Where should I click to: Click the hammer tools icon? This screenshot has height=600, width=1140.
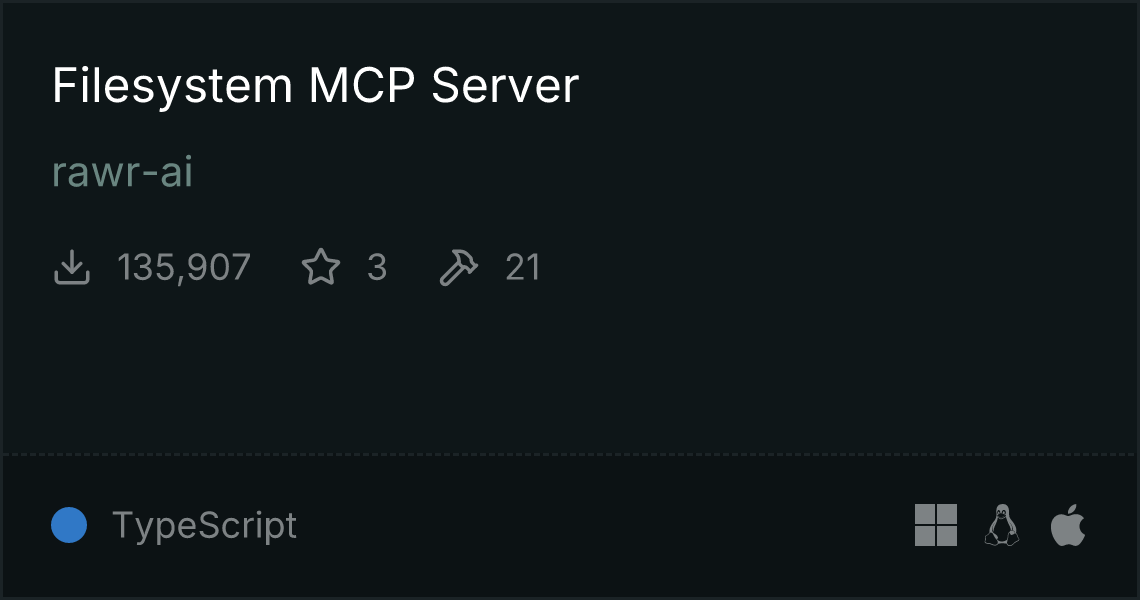pyautogui.click(x=459, y=267)
